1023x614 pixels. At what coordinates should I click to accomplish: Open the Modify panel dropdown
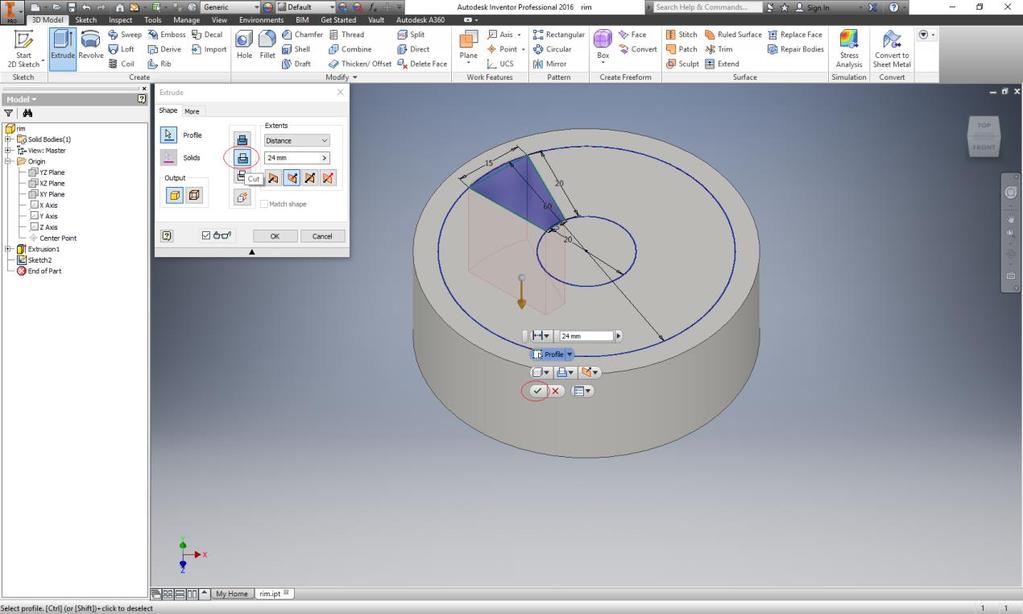pyautogui.click(x=341, y=77)
